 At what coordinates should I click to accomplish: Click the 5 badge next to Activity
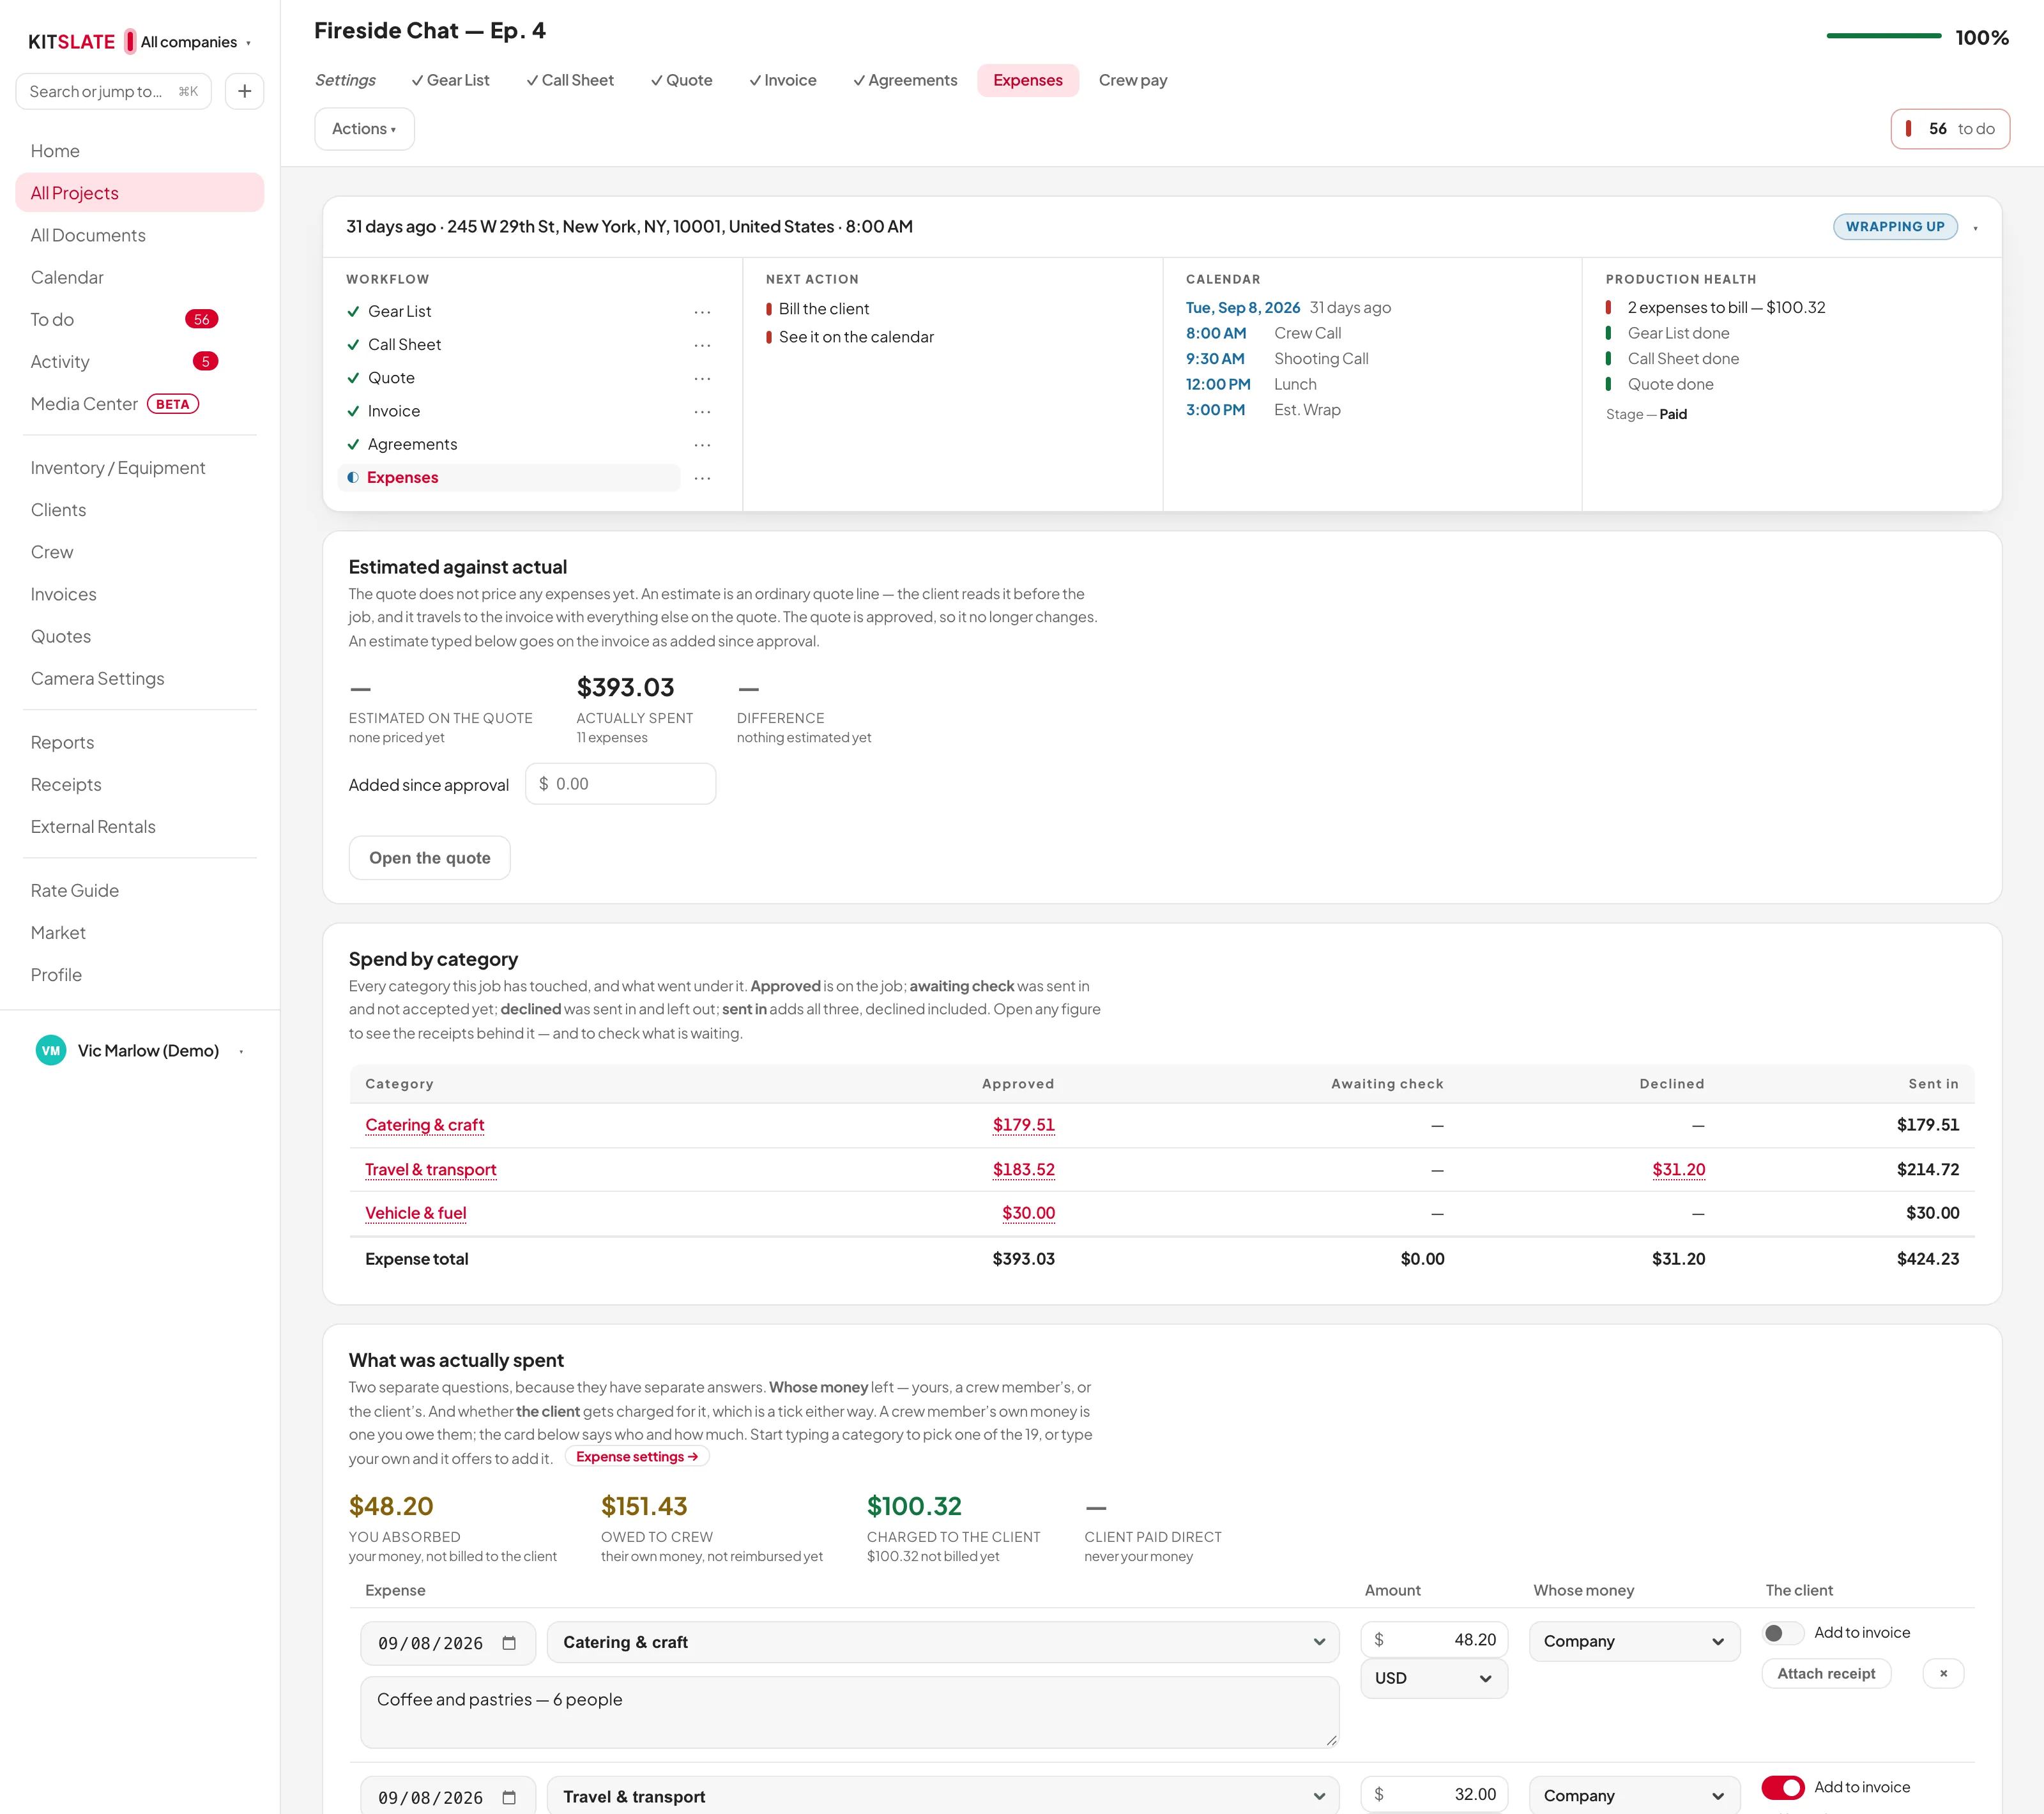click(x=205, y=361)
